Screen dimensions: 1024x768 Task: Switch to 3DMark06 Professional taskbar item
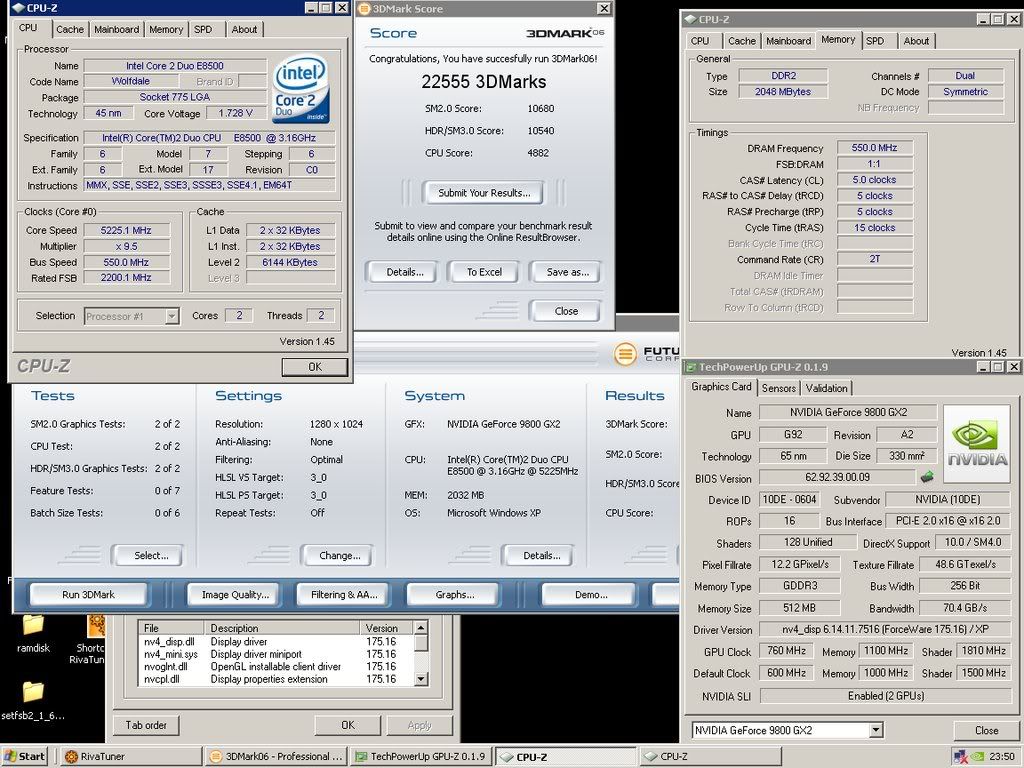tap(277, 756)
